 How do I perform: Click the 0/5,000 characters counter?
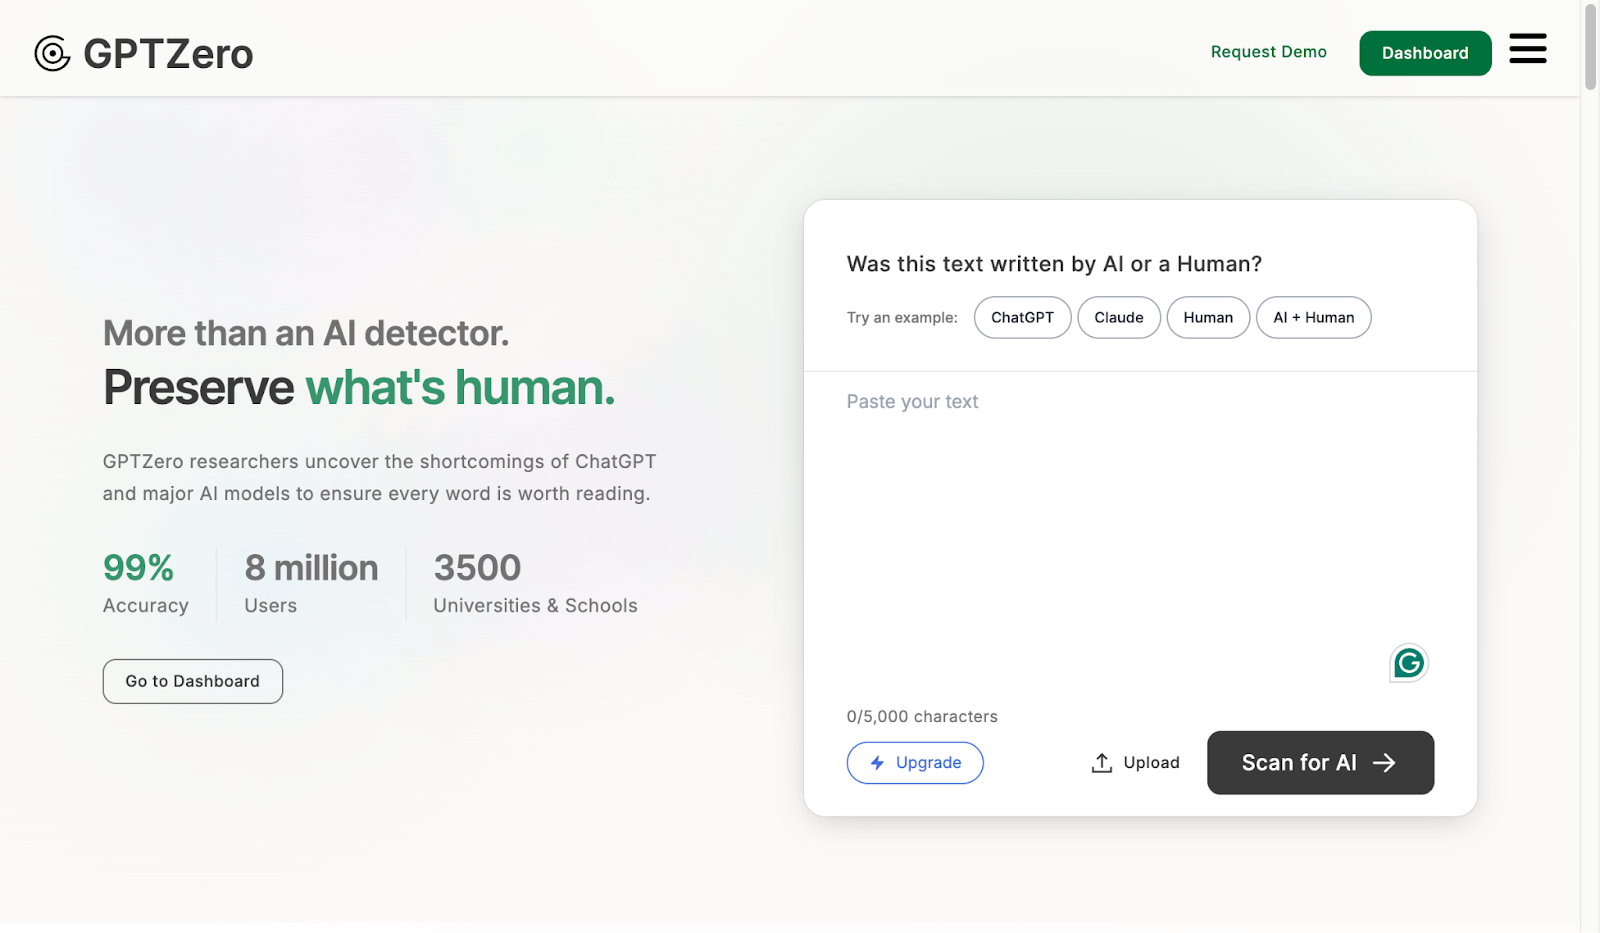click(922, 717)
